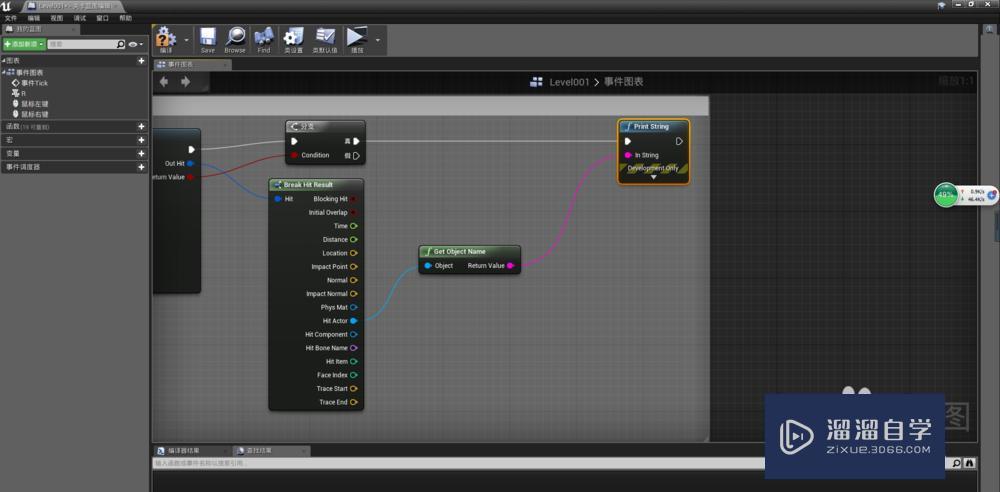Switch to the 编译器结果 tab
Screen dimensions: 1000x492
tap(191, 451)
